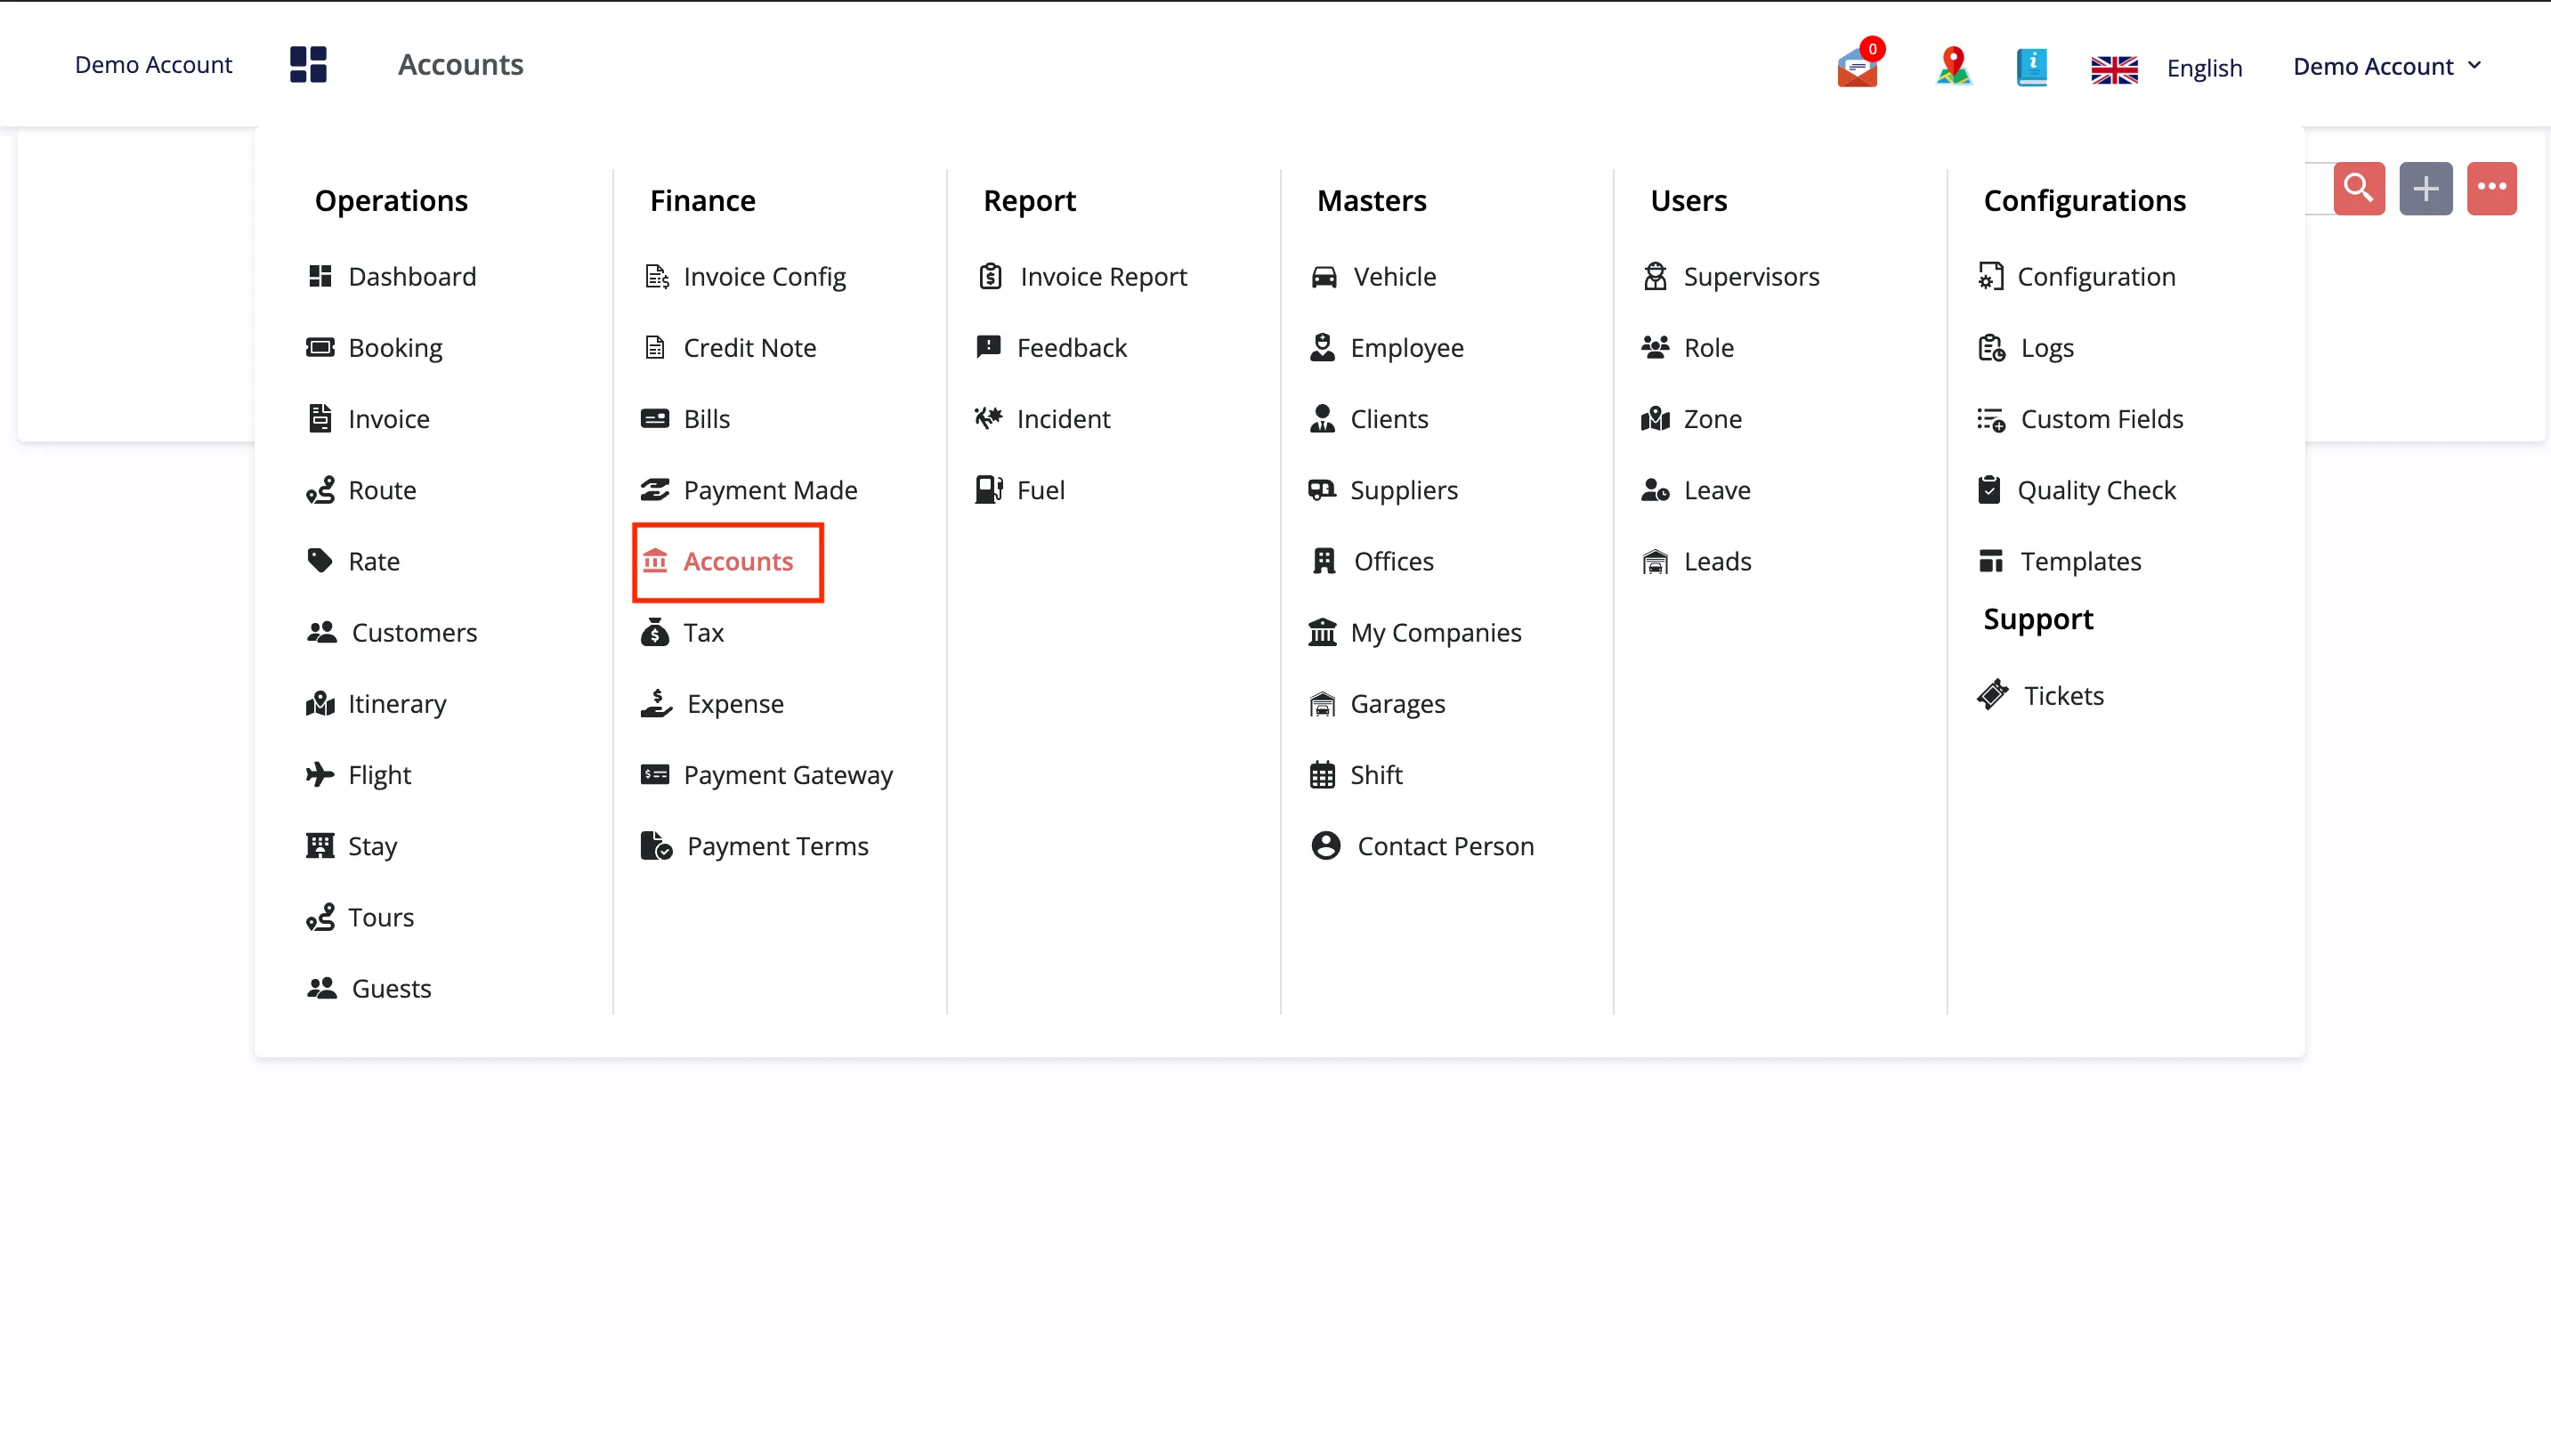Go to Invoice under Operations

click(x=369, y=418)
